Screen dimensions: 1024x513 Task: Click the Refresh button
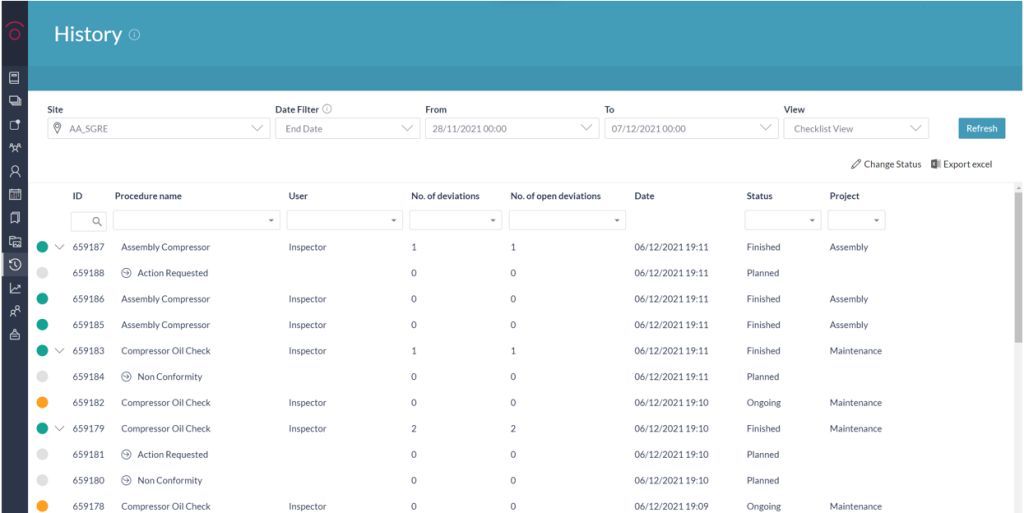pos(982,129)
